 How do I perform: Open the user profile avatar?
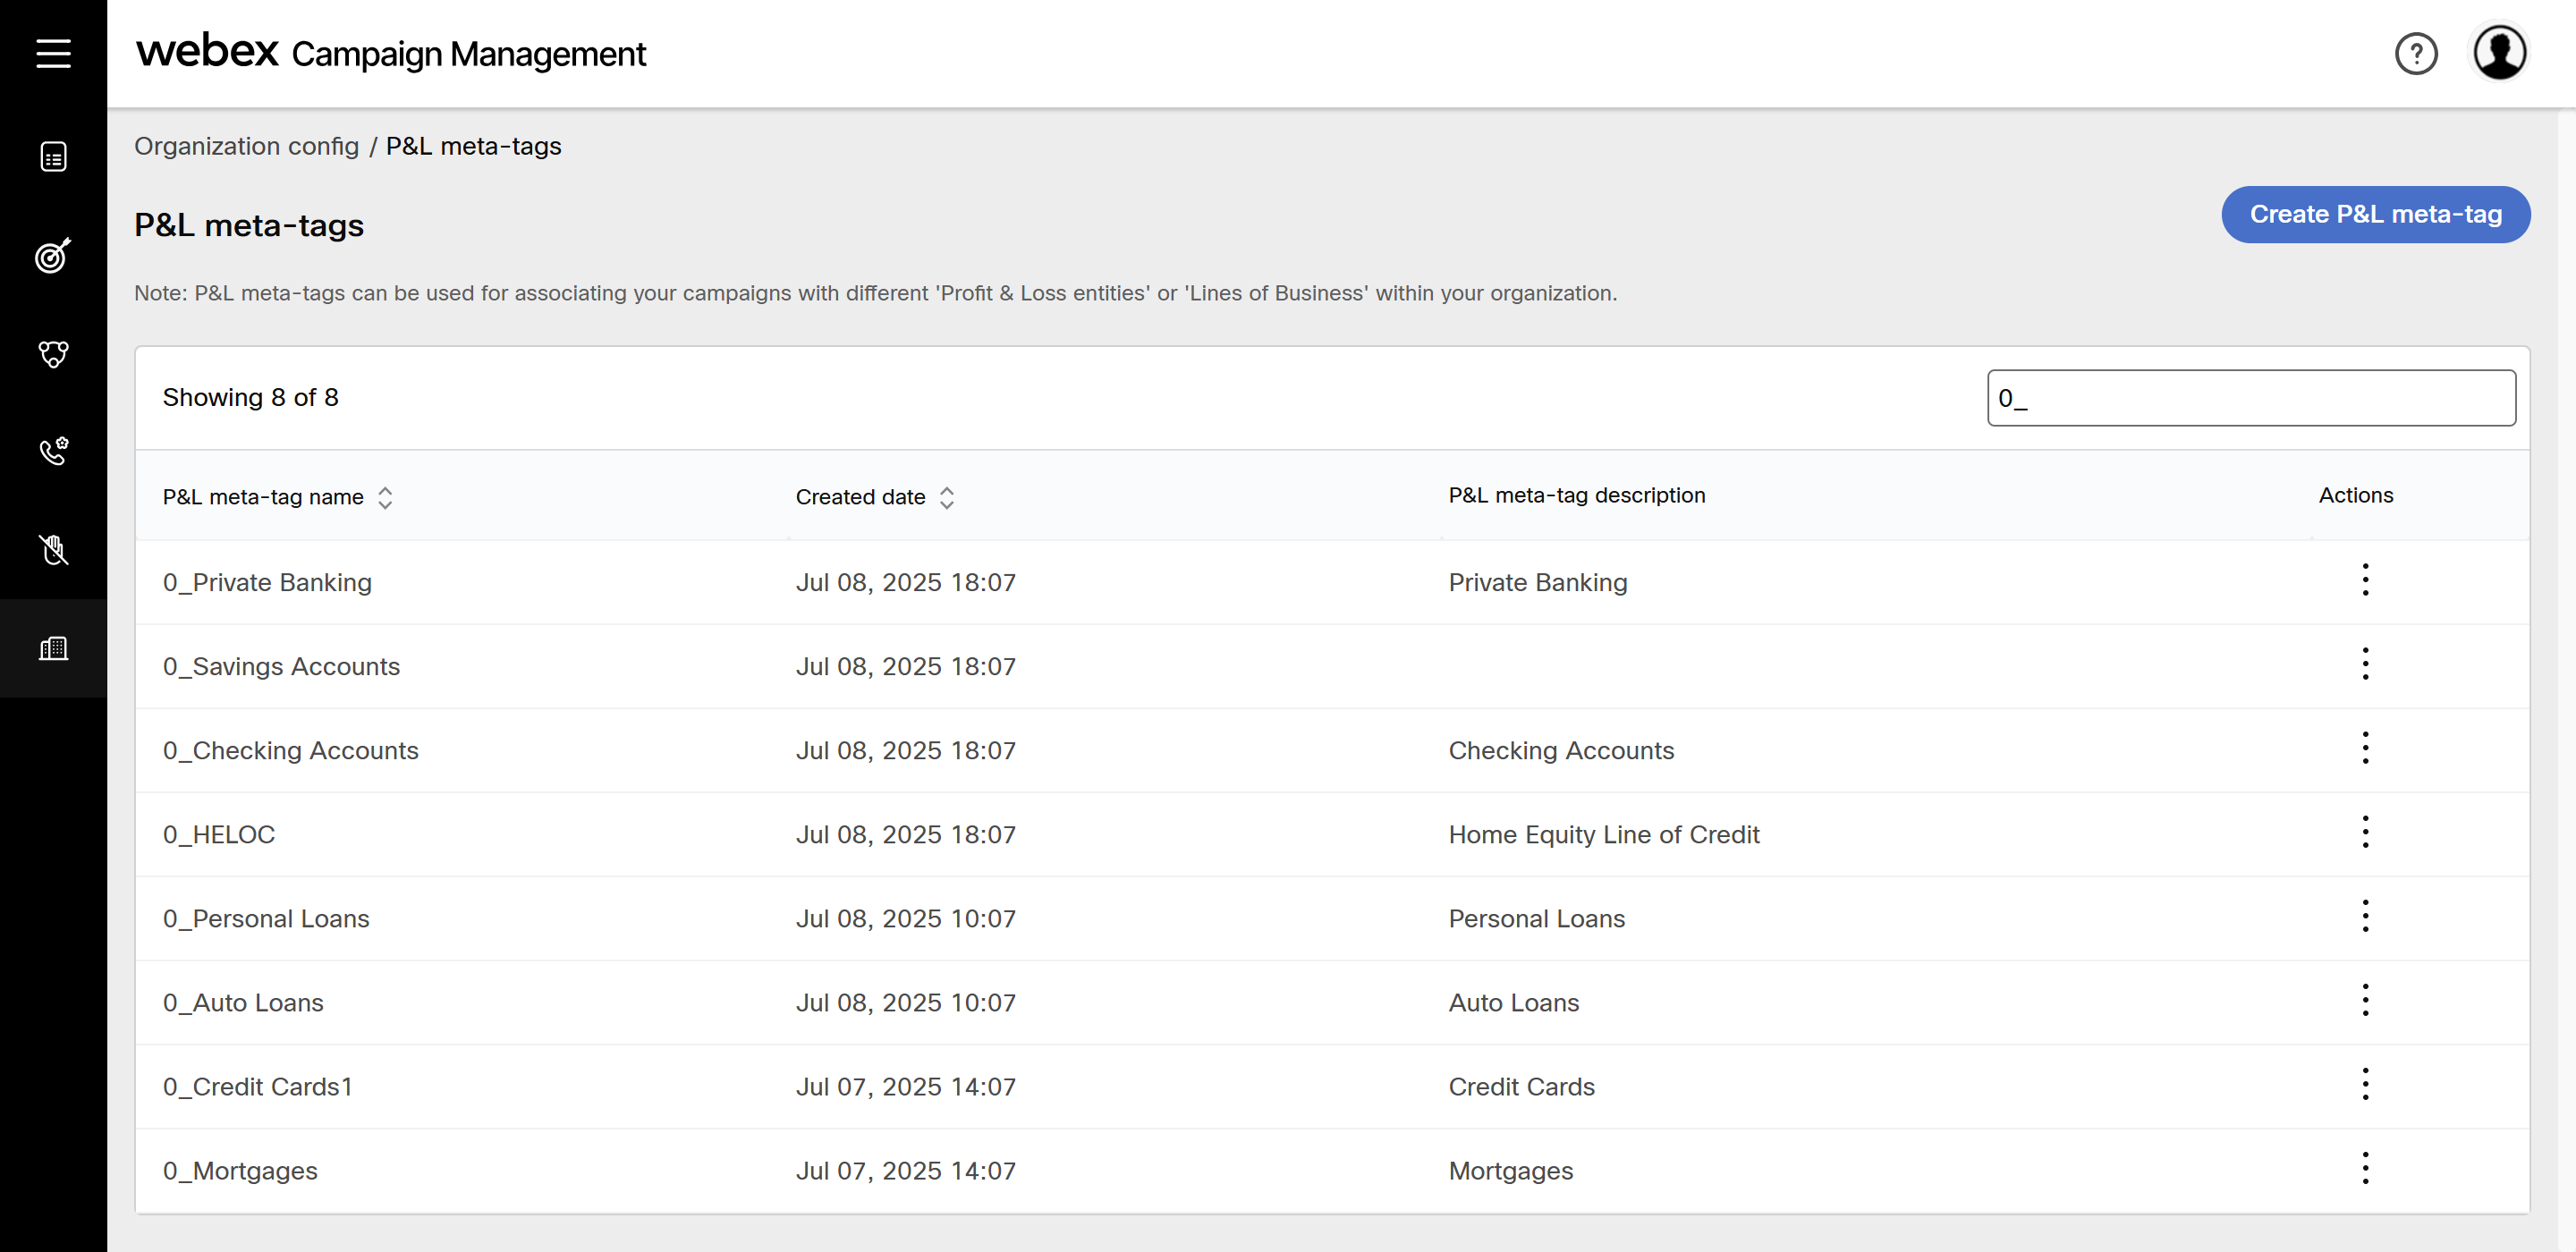click(x=2499, y=53)
